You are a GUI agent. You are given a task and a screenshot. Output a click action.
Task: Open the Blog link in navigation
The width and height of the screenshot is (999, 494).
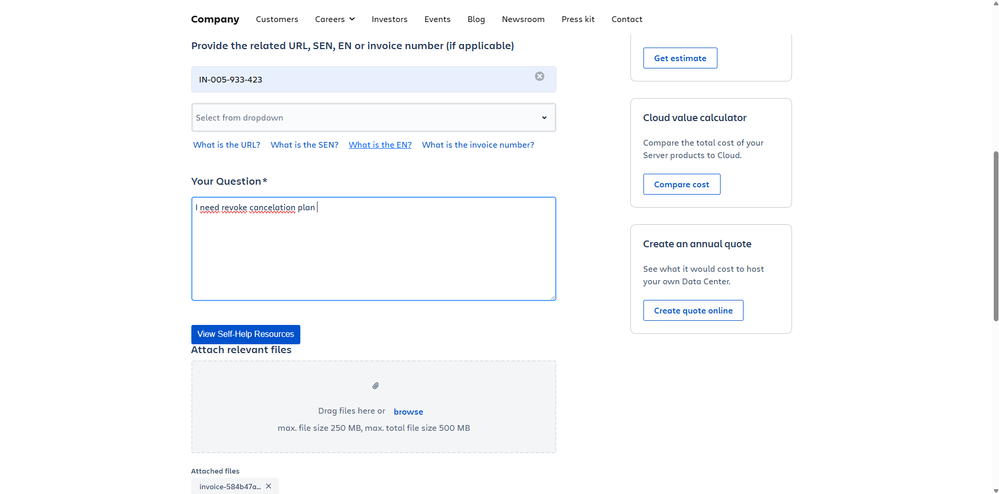(476, 19)
